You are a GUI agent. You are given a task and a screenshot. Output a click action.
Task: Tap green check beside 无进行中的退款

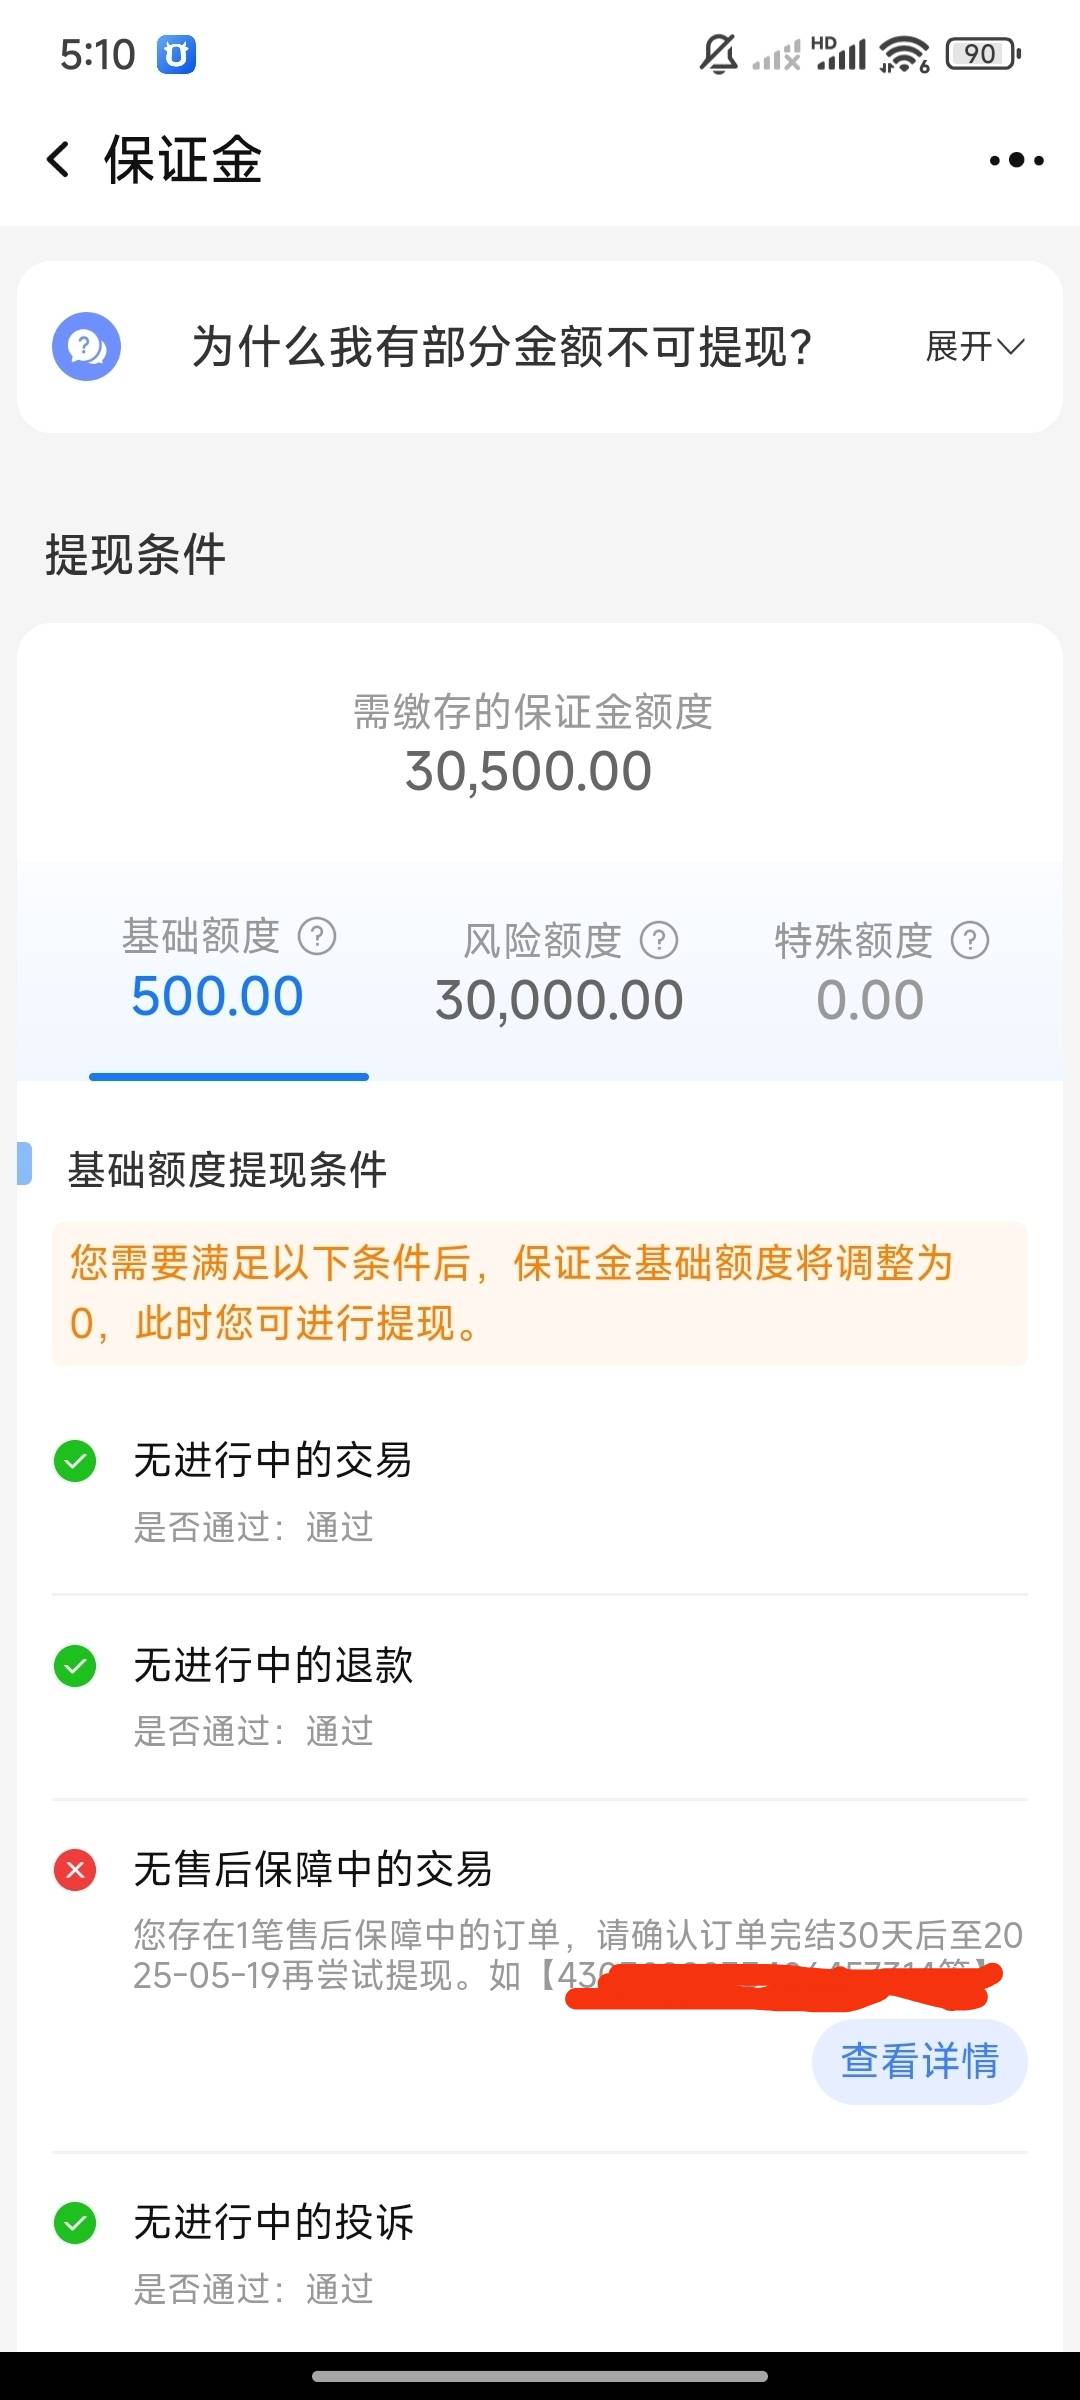click(75, 1666)
